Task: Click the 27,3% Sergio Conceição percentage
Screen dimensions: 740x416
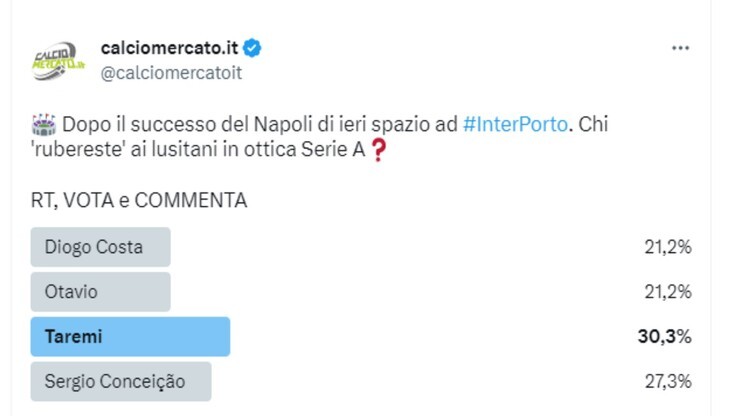Action: click(668, 381)
